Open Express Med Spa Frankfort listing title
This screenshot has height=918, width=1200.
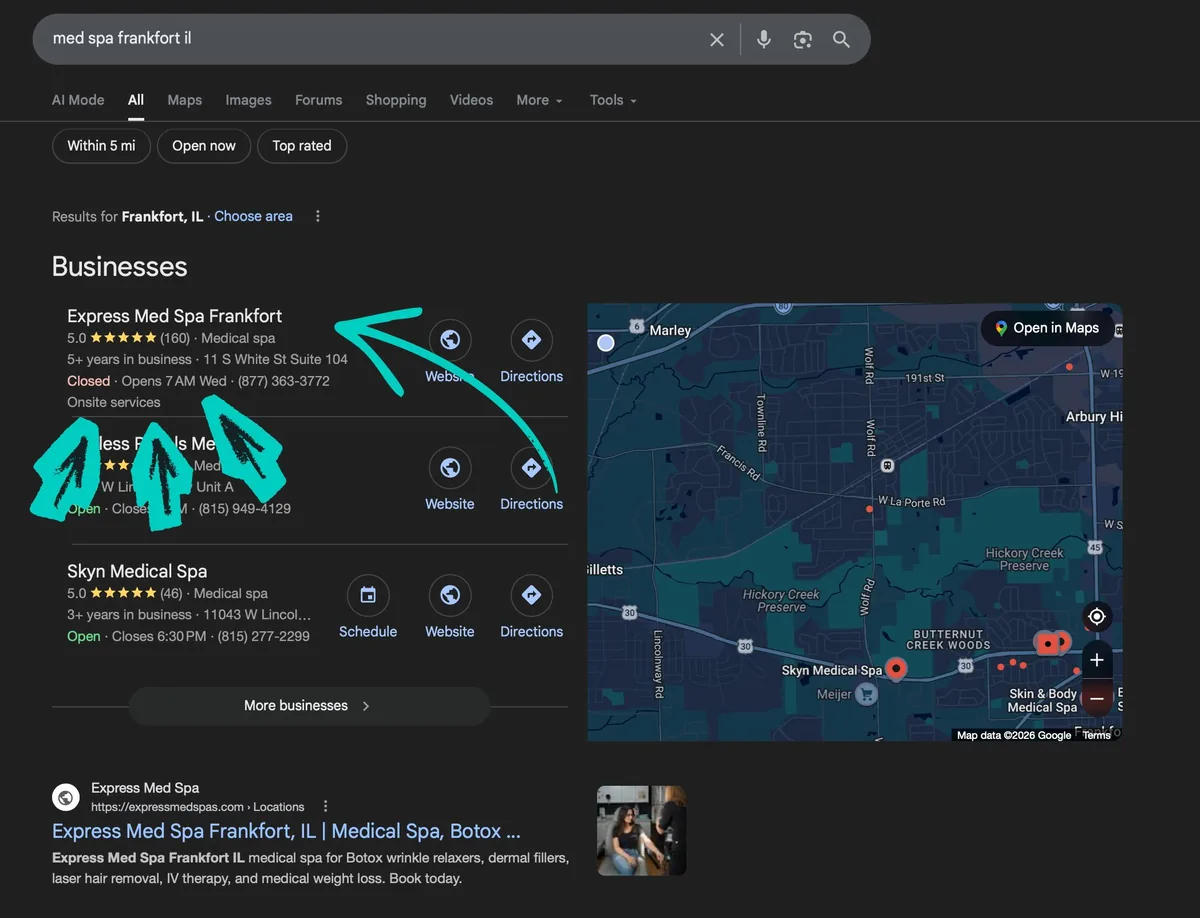(x=175, y=316)
